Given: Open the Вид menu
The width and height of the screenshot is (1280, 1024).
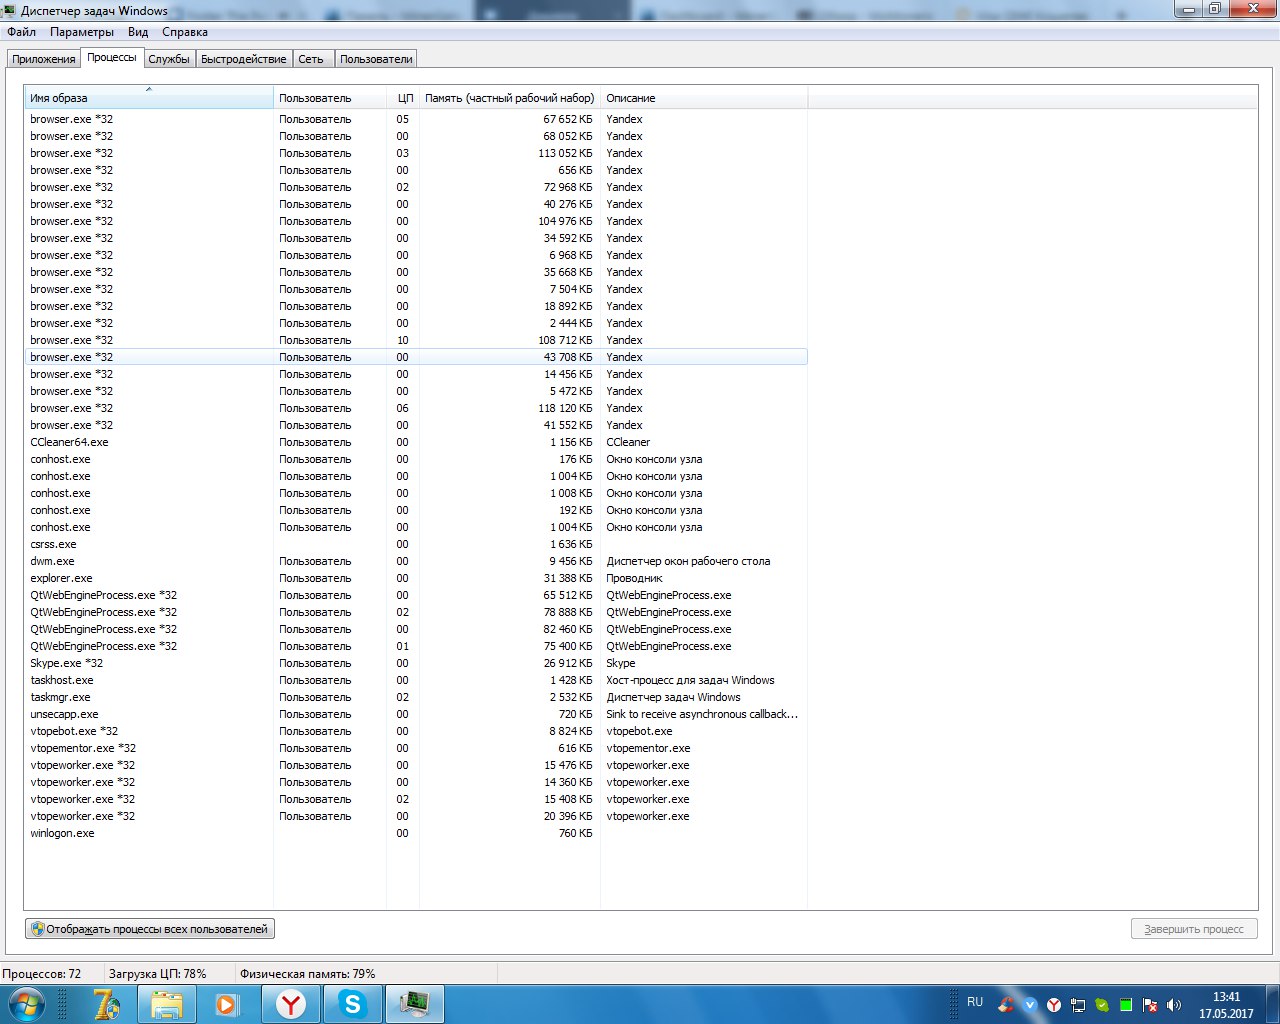Looking at the screenshot, I should pyautogui.click(x=138, y=32).
